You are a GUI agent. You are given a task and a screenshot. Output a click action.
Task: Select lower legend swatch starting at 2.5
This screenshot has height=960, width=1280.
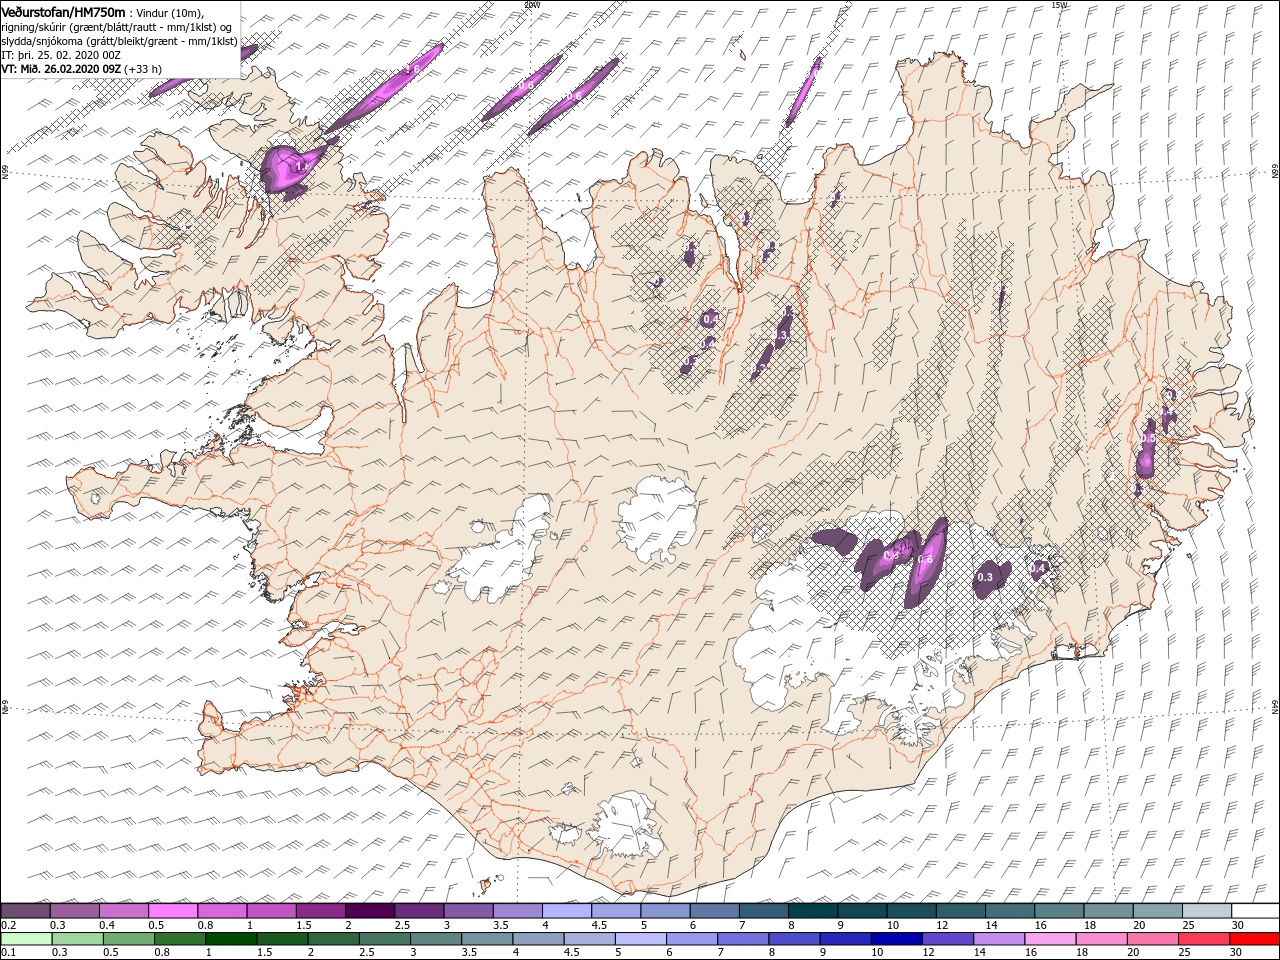[x=384, y=939]
